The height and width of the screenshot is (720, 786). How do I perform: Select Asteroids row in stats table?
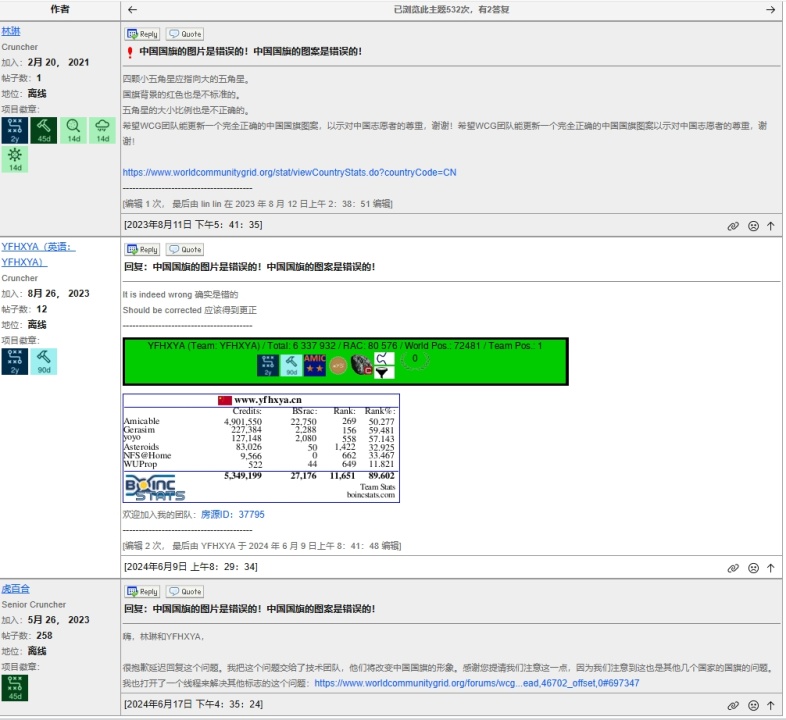click(x=259, y=447)
